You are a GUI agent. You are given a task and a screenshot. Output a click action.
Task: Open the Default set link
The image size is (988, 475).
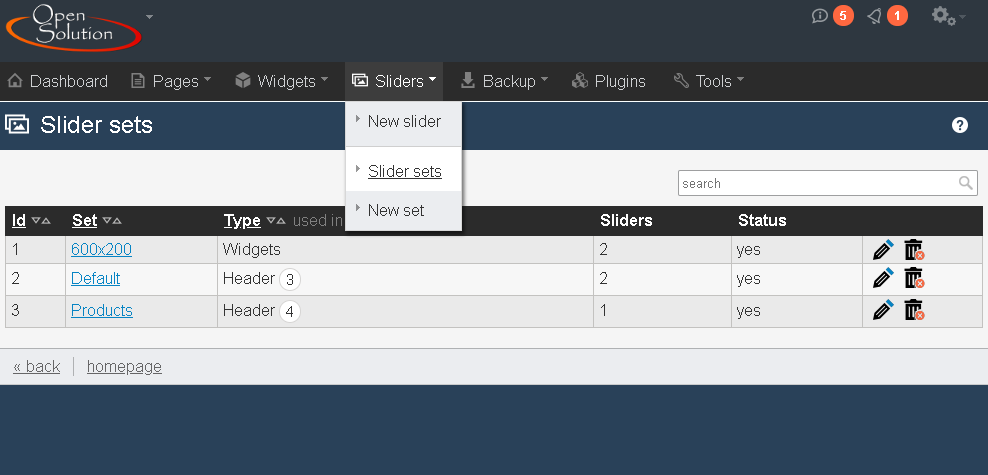(95, 278)
